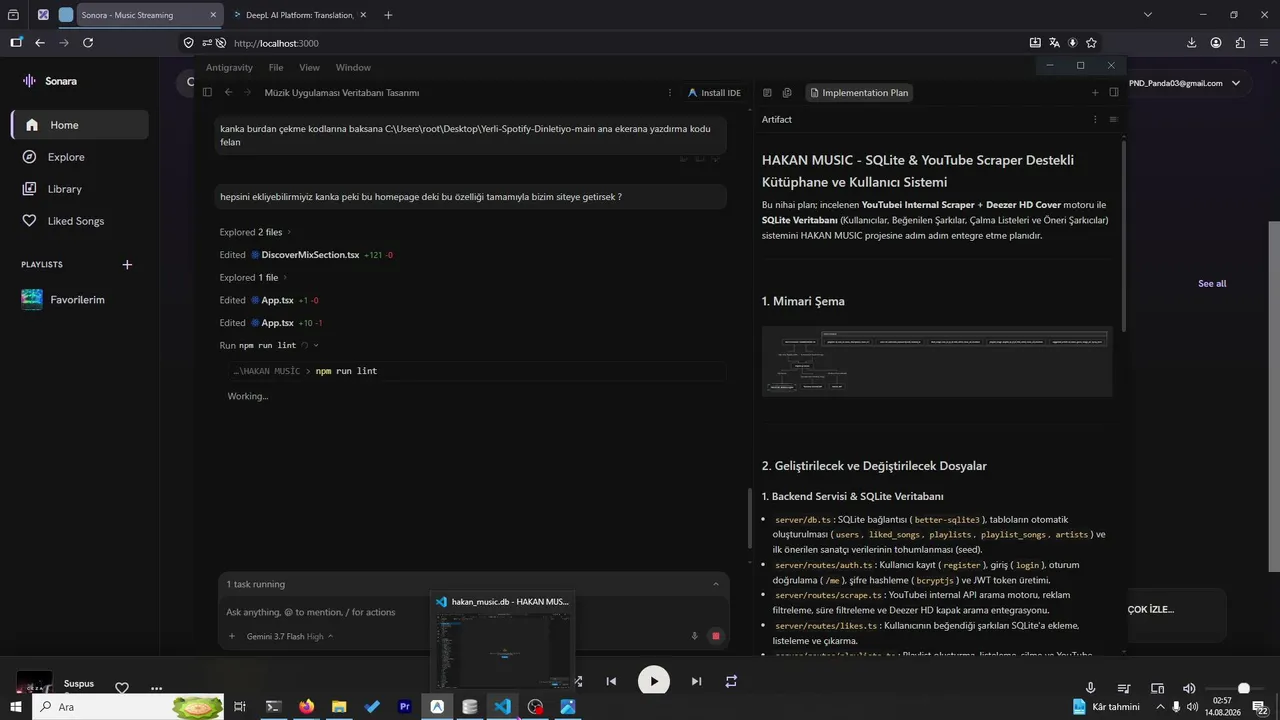The width and height of the screenshot is (1280, 720).
Task: Open the architecture diagram under Mimari Şema
Action: click(937, 361)
